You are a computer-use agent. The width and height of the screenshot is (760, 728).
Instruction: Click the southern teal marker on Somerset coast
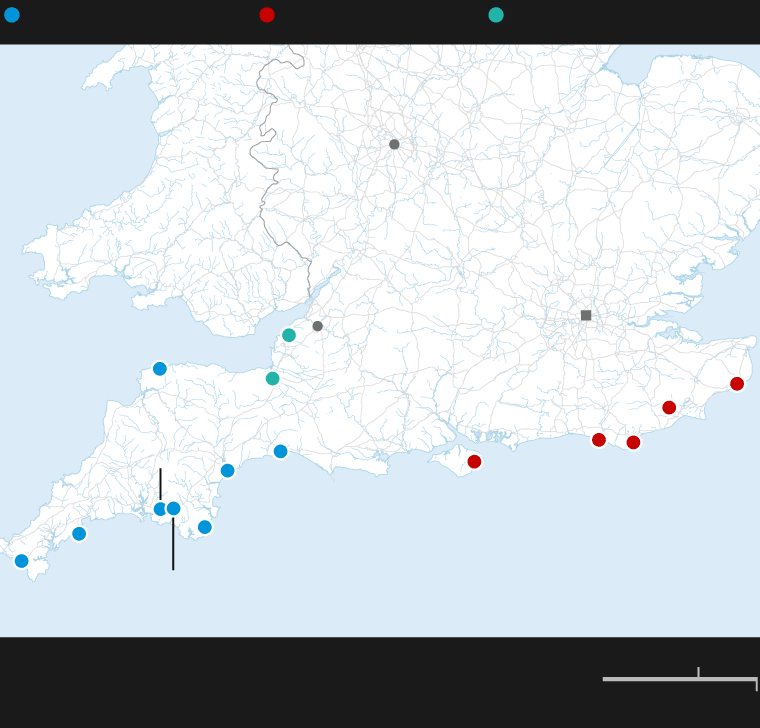(272, 378)
